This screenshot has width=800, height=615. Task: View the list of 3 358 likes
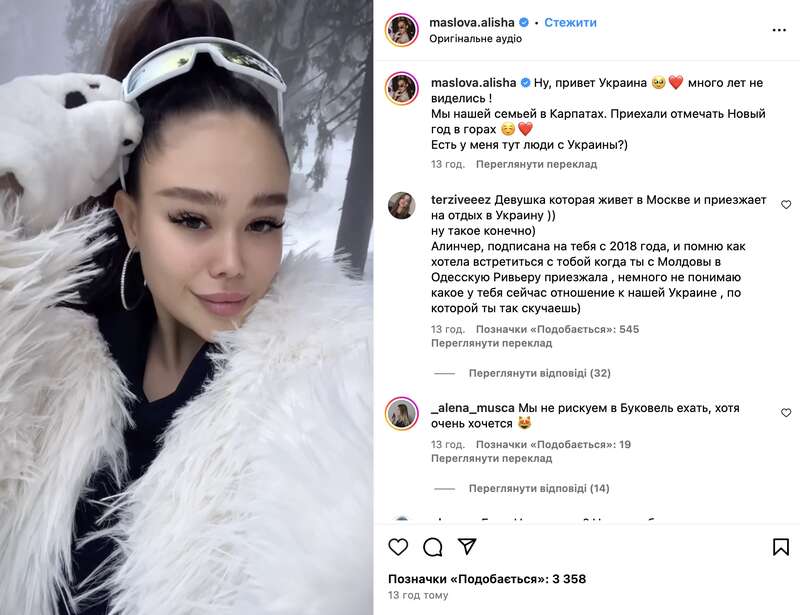point(487,579)
